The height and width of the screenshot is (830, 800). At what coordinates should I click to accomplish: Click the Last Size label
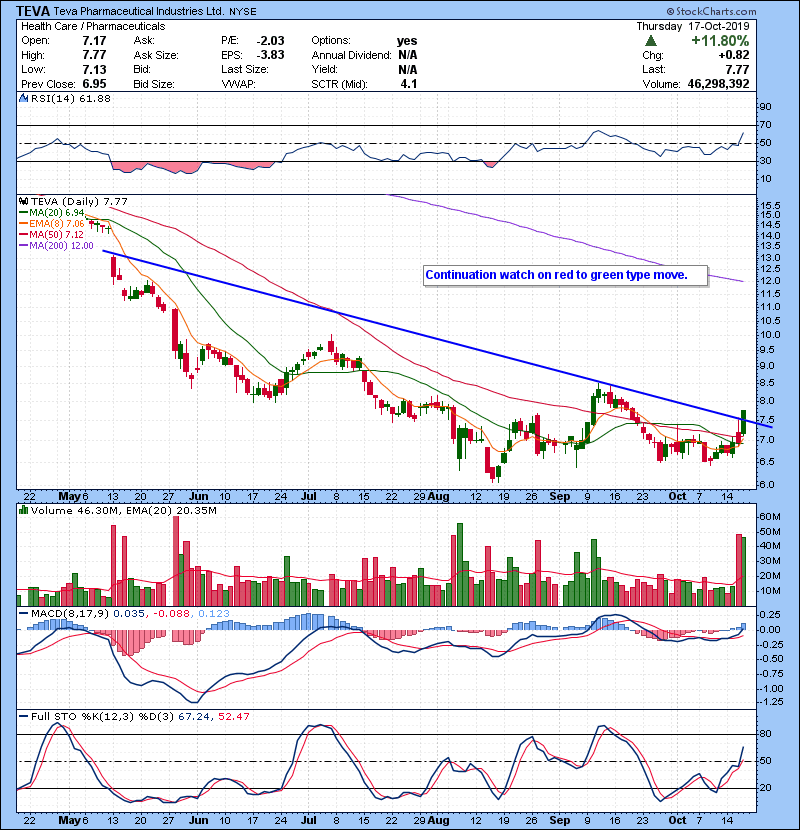pos(245,69)
